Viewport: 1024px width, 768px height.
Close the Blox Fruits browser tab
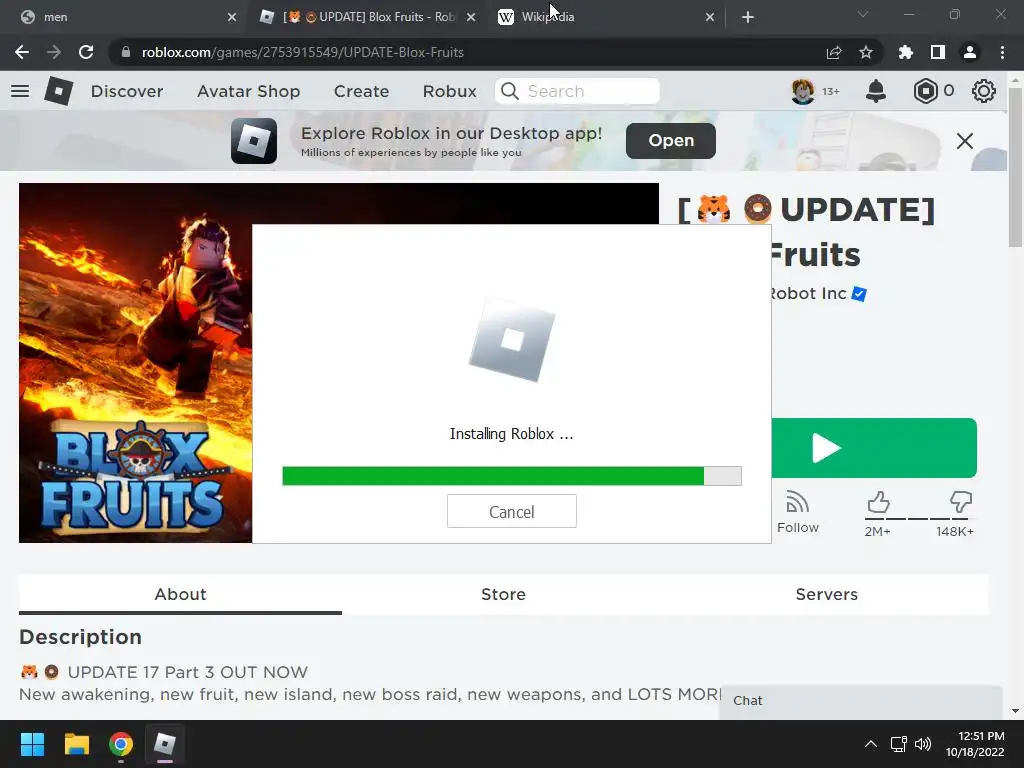471,18
